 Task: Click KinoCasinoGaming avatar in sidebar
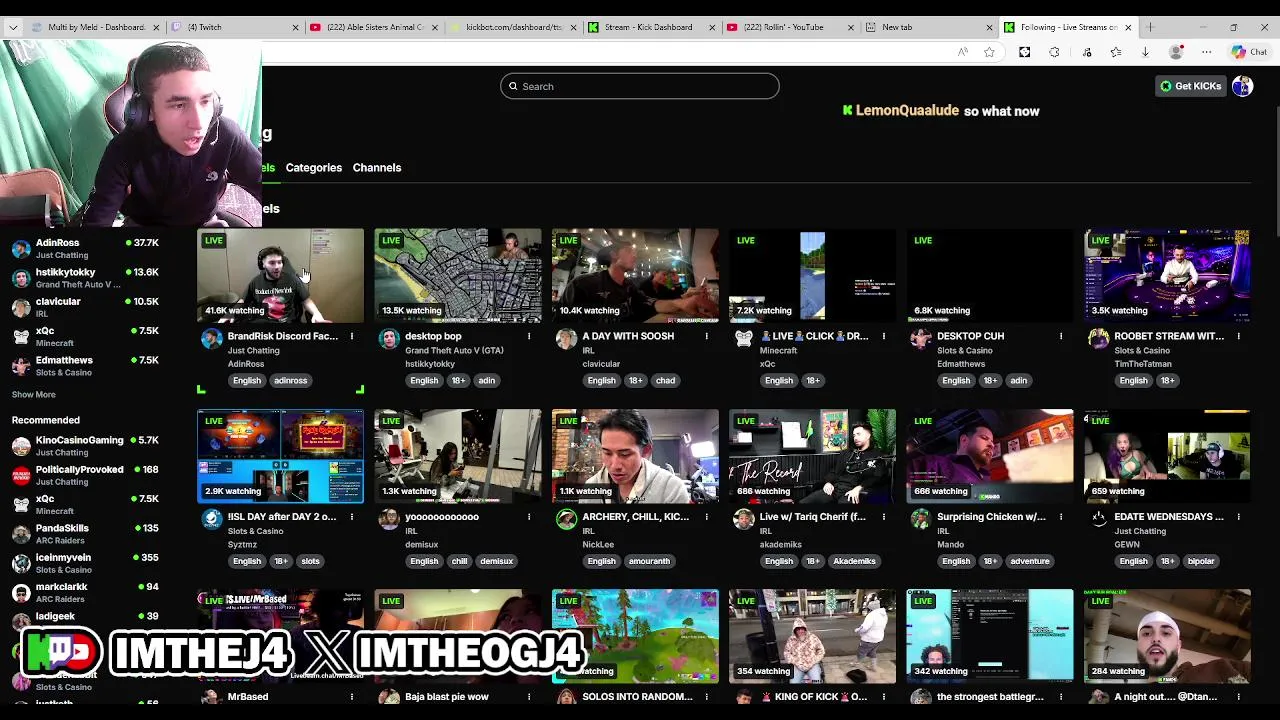(x=21, y=446)
